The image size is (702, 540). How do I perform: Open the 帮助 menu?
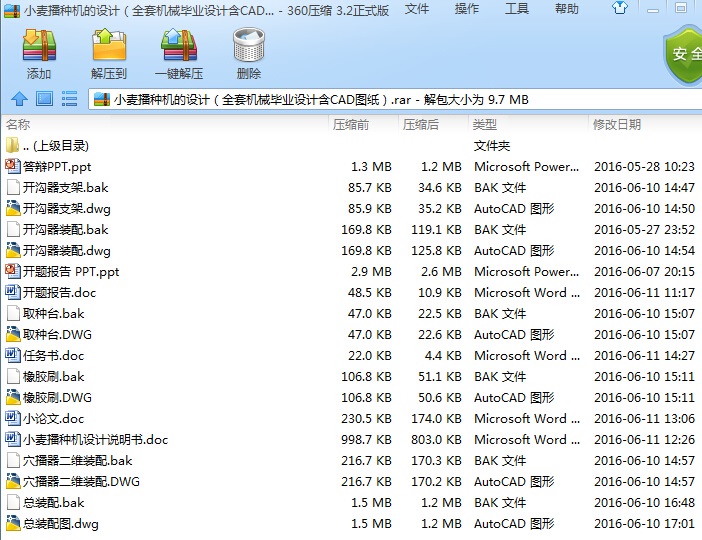566,9
